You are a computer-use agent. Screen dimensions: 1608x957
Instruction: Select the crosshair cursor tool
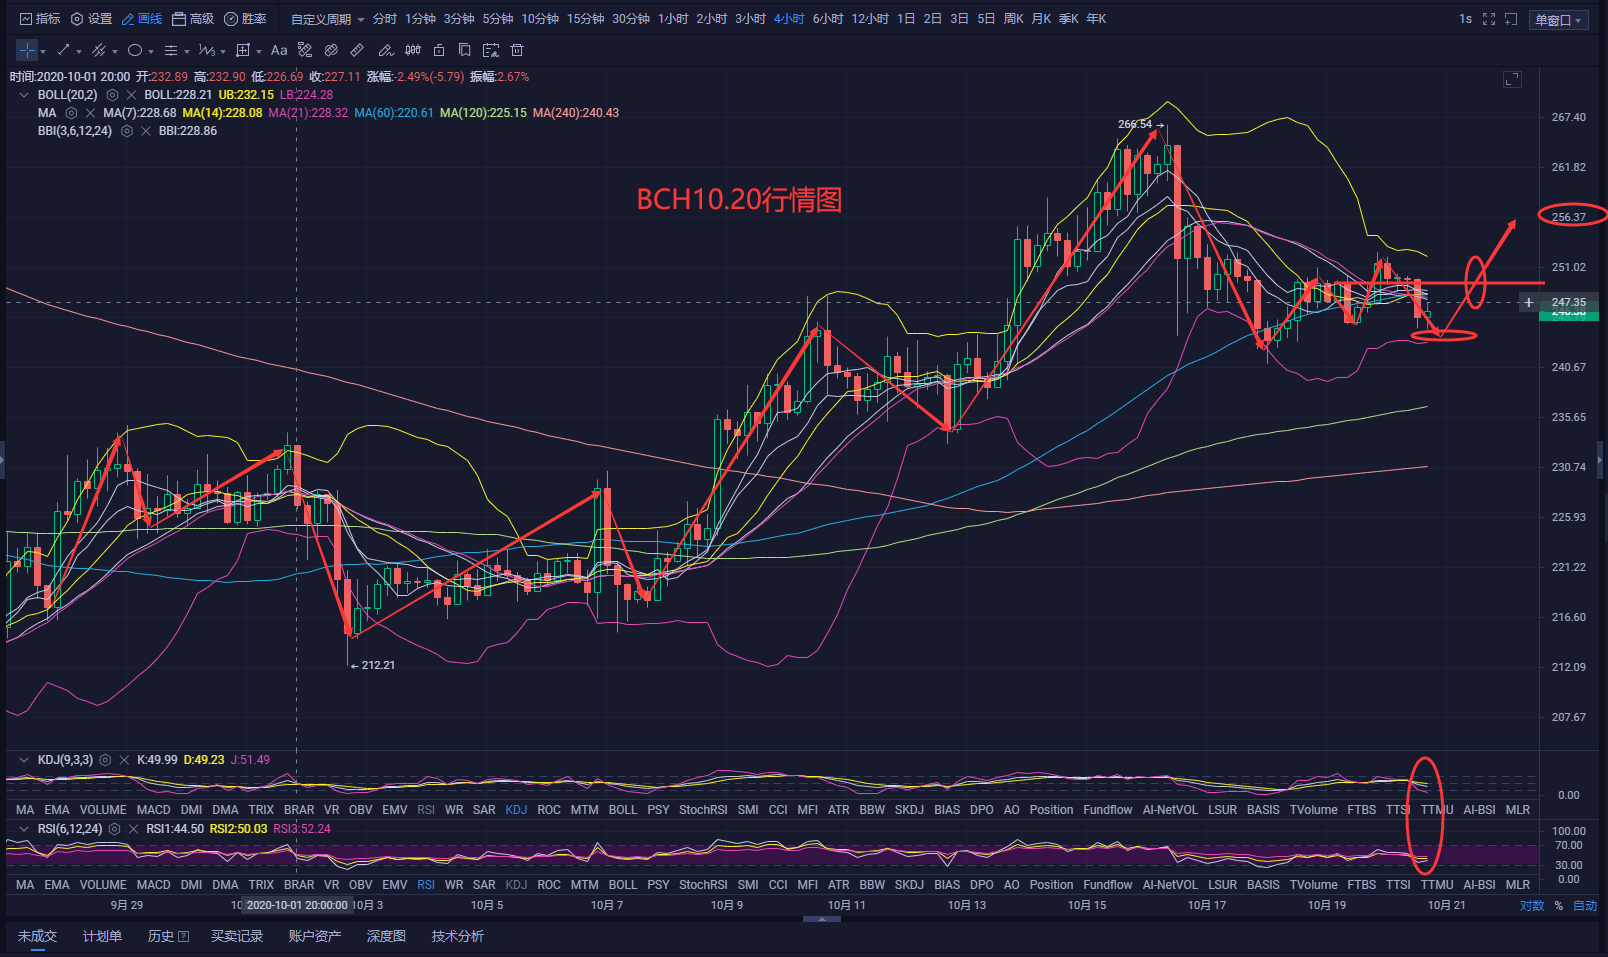[27, 50]
